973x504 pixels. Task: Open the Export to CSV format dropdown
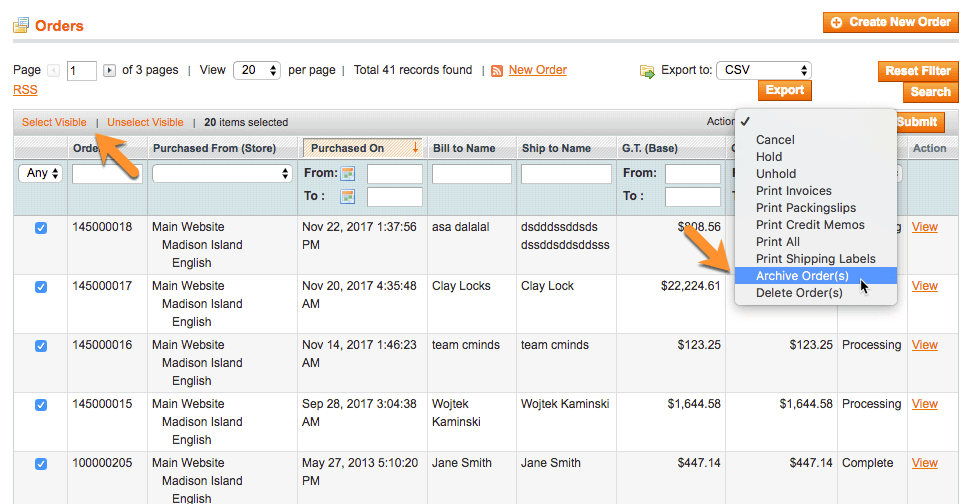[x=764, y=70]
